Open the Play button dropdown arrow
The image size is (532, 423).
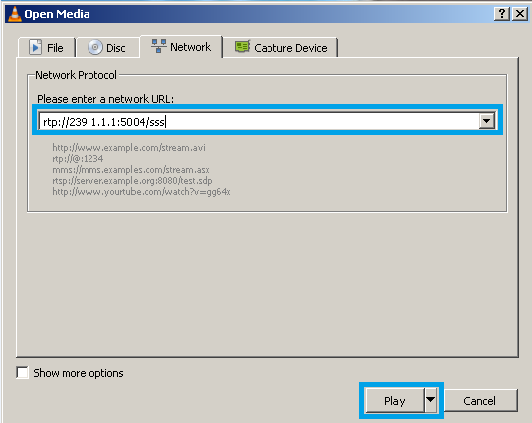430,400
